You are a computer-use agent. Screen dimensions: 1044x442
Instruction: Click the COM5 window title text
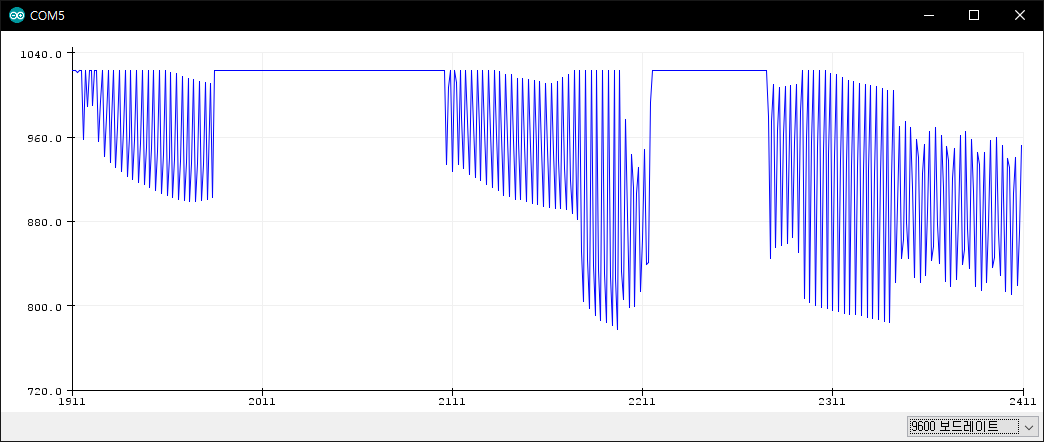[48, 15]
